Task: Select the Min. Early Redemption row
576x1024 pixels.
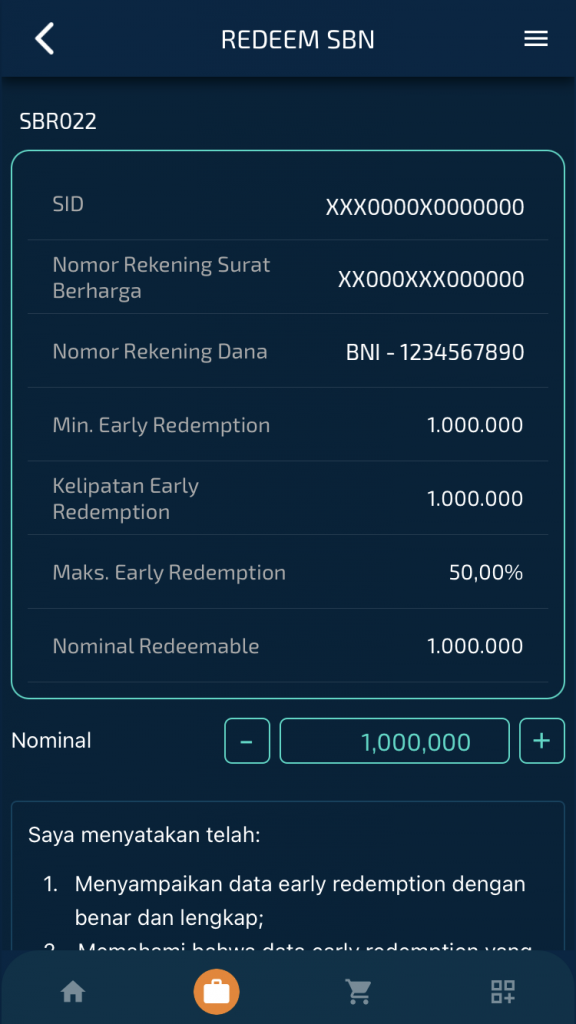Action: point(288,425)
